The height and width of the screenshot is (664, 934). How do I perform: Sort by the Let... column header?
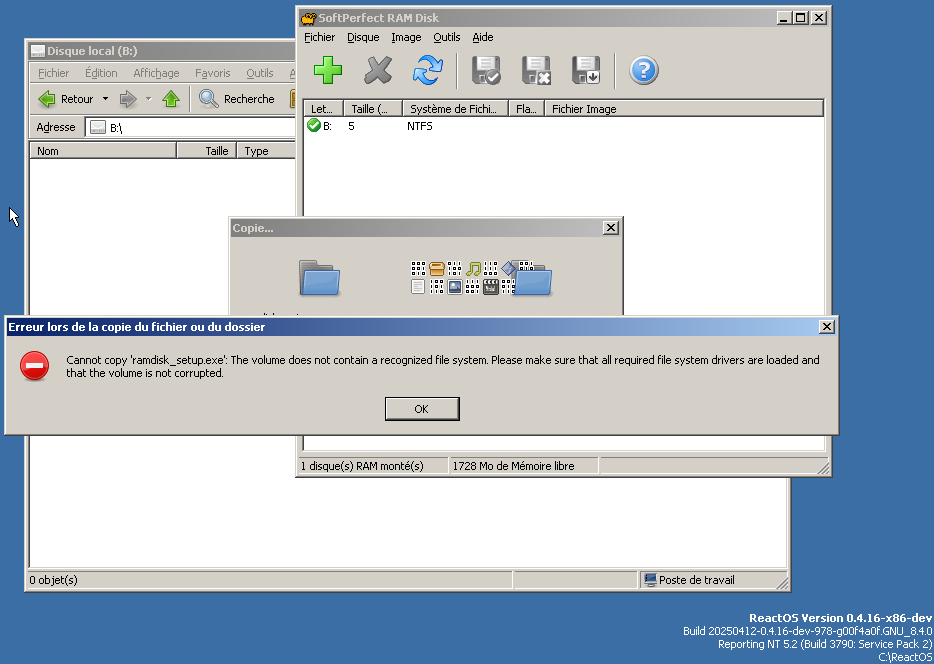click(323, 108)
